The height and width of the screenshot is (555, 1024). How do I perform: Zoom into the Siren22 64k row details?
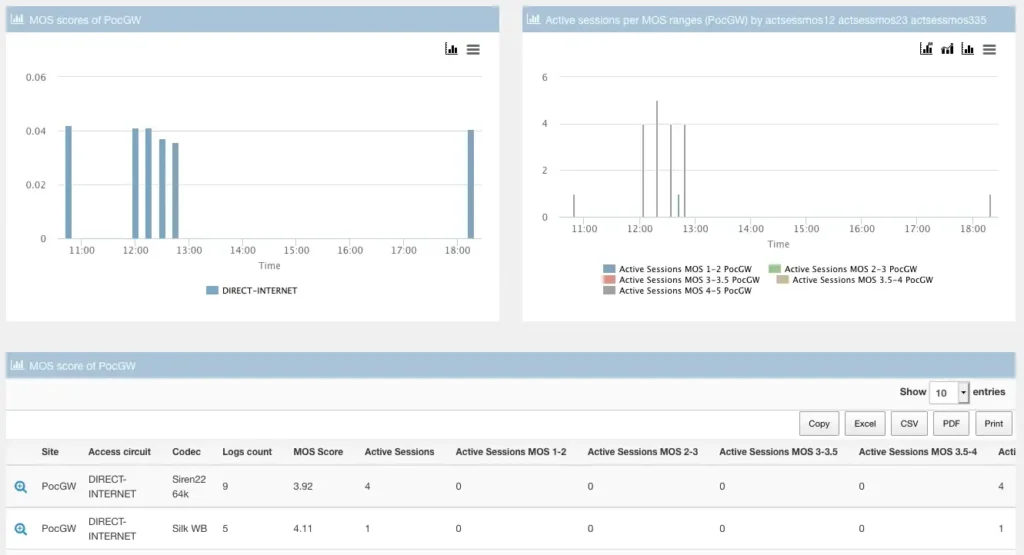[x=20, y=487]
